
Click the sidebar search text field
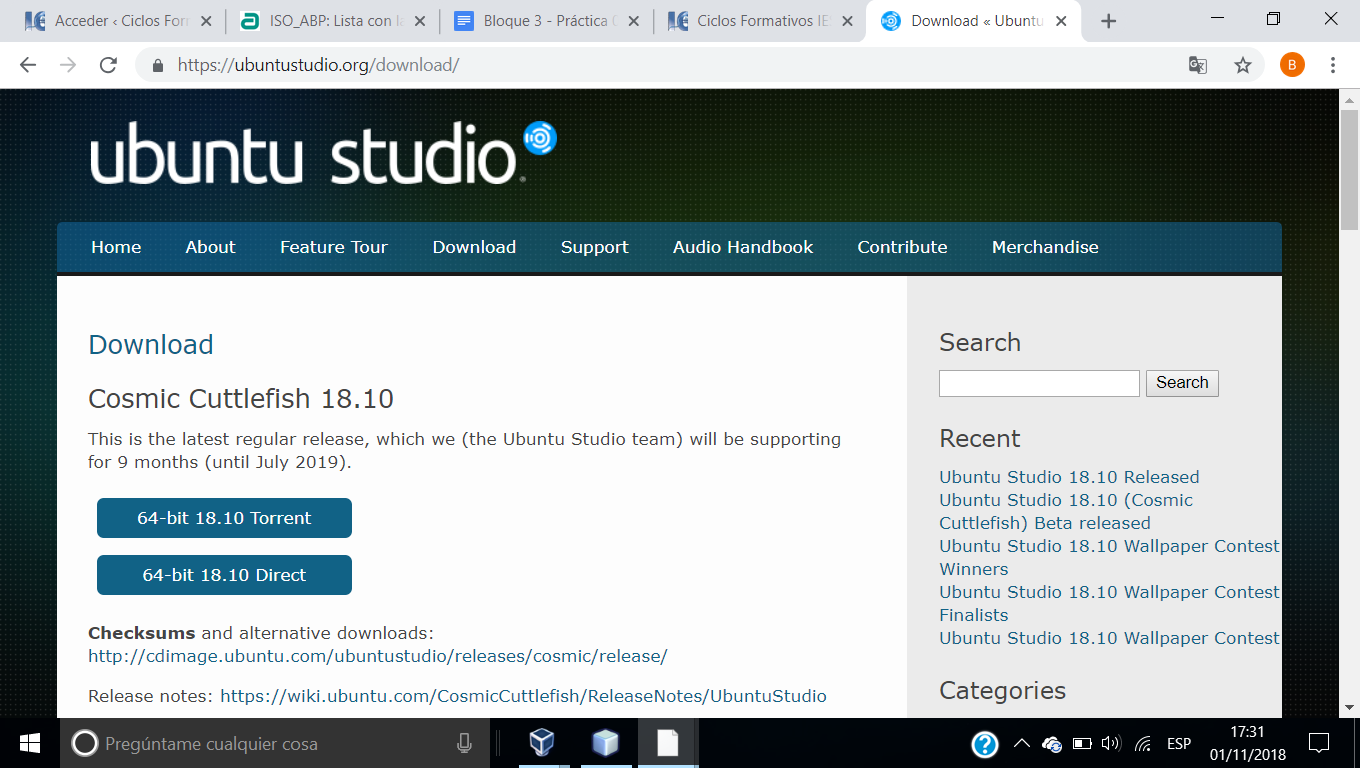click(x=1038, y=383)
